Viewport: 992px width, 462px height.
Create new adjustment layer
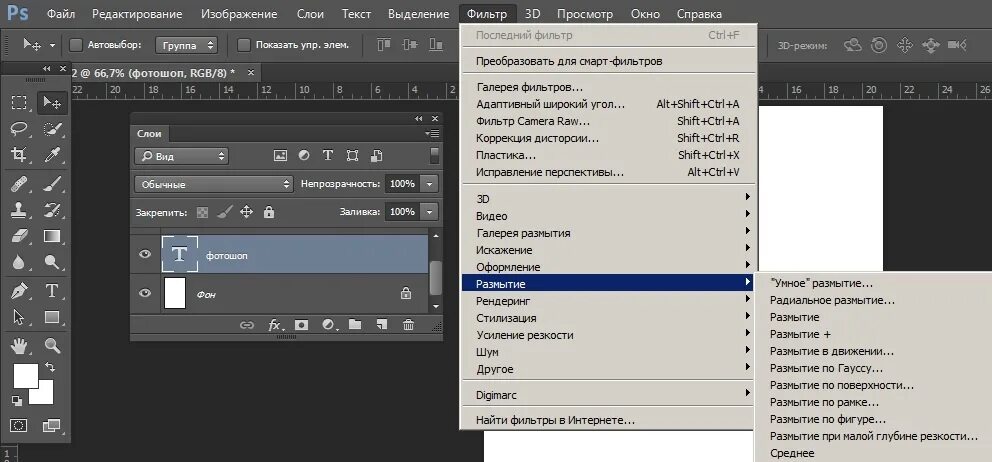[328, 325]
